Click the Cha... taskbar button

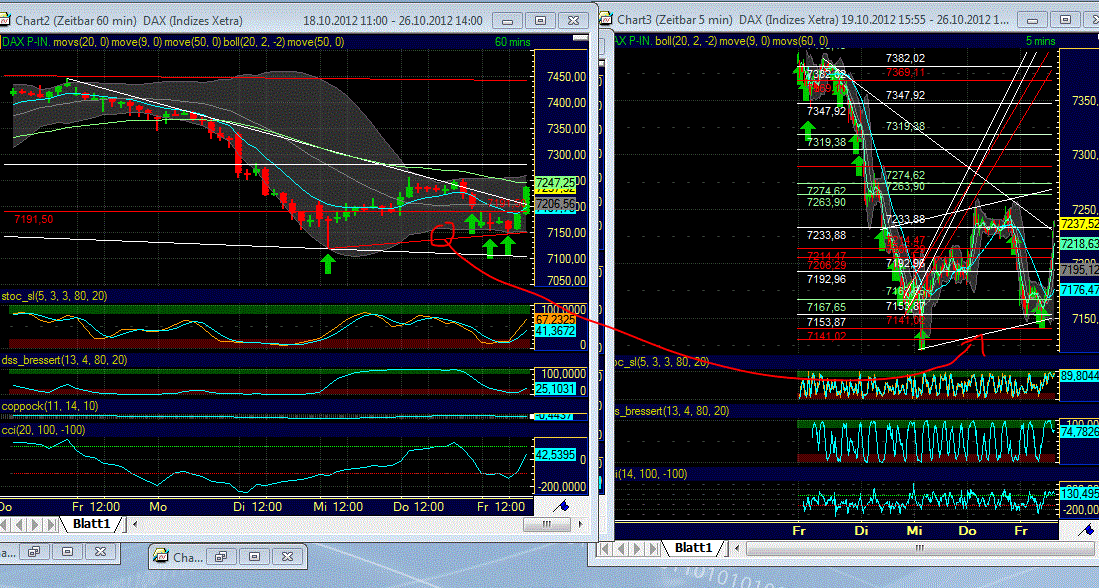190,557
